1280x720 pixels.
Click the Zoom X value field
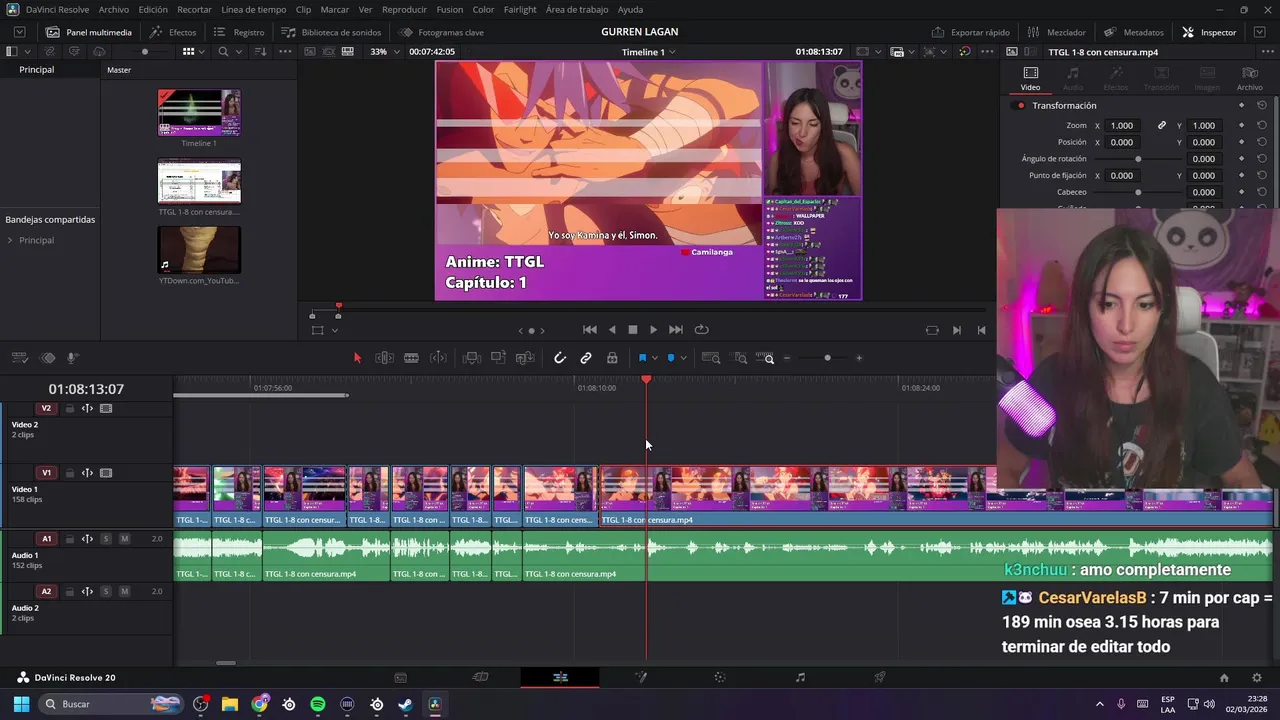coord(1122,125)
